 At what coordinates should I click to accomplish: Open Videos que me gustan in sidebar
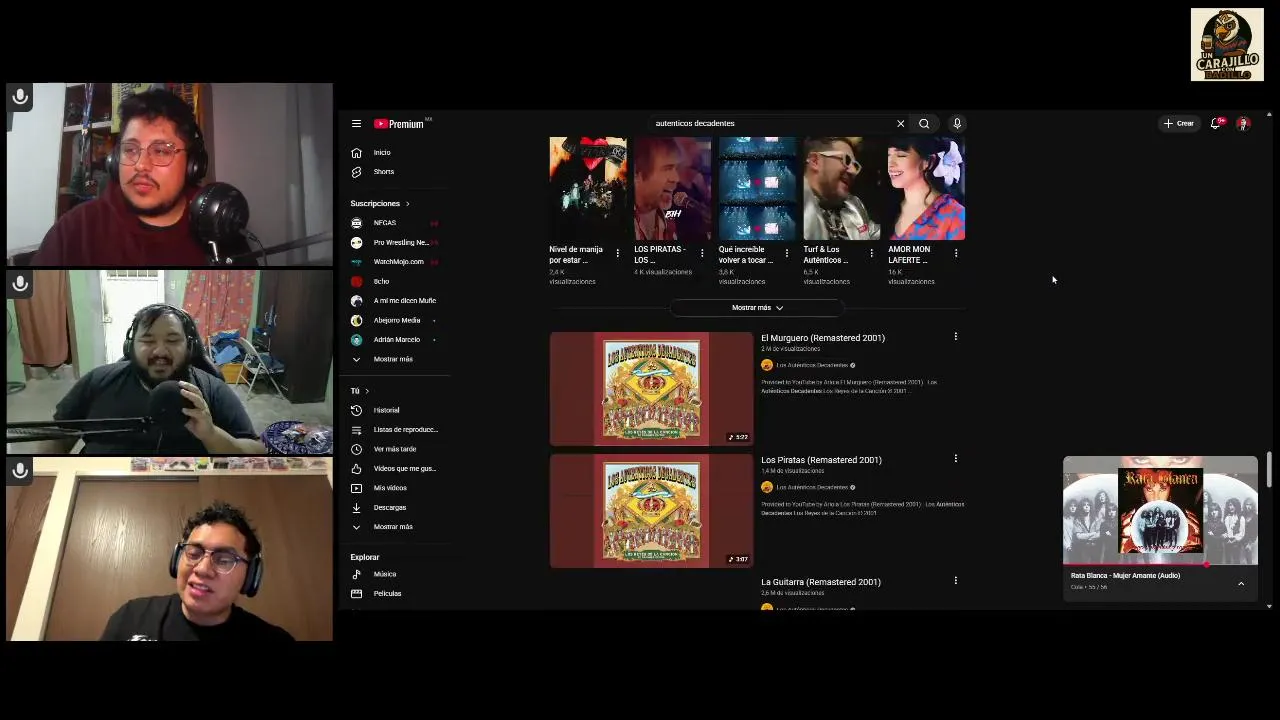pyautogui.click(x=395, y=469)
